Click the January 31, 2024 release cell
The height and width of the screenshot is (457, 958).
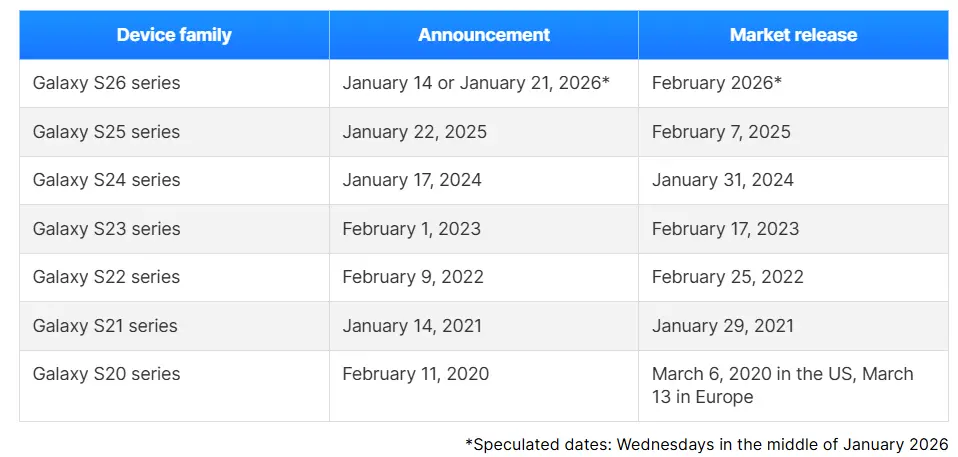tap(723, 180)
